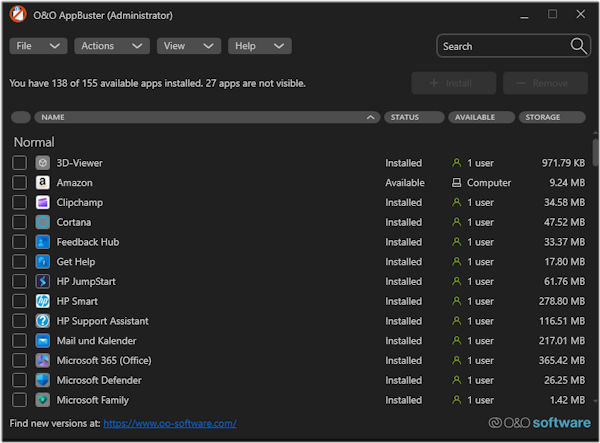600x443 pixels.
Task: Check the Mail und Kalender checkbox
Action: click(x=20, y=341)
